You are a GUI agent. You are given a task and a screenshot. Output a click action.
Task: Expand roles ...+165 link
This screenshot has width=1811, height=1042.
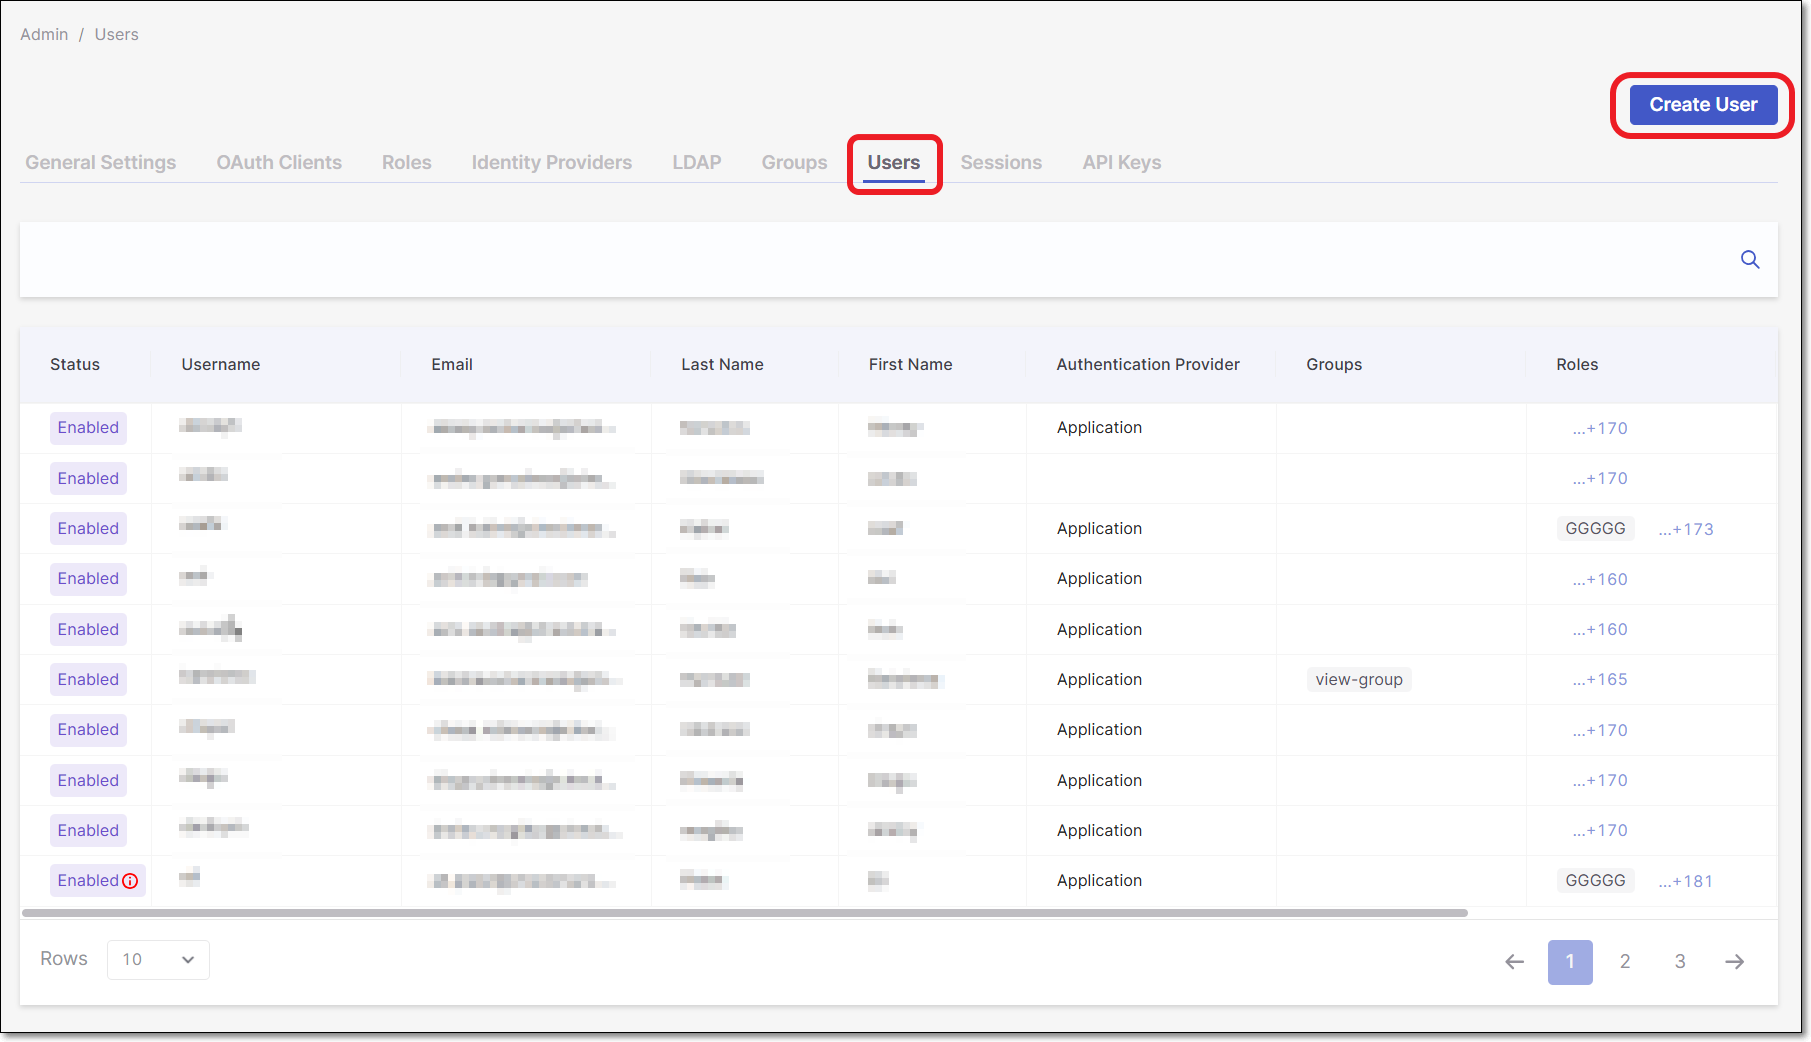pyautogui.click(x=1600, y=680)
